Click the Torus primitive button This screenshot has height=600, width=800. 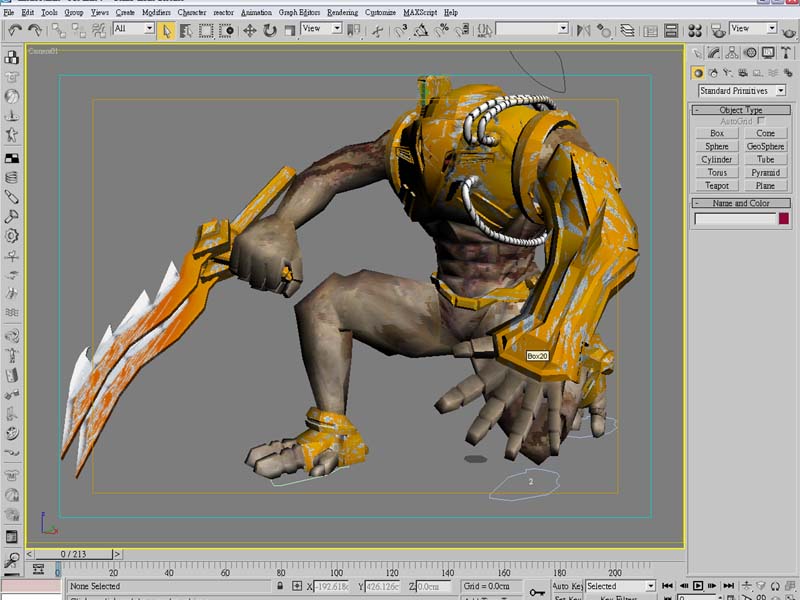coord(717,172)
